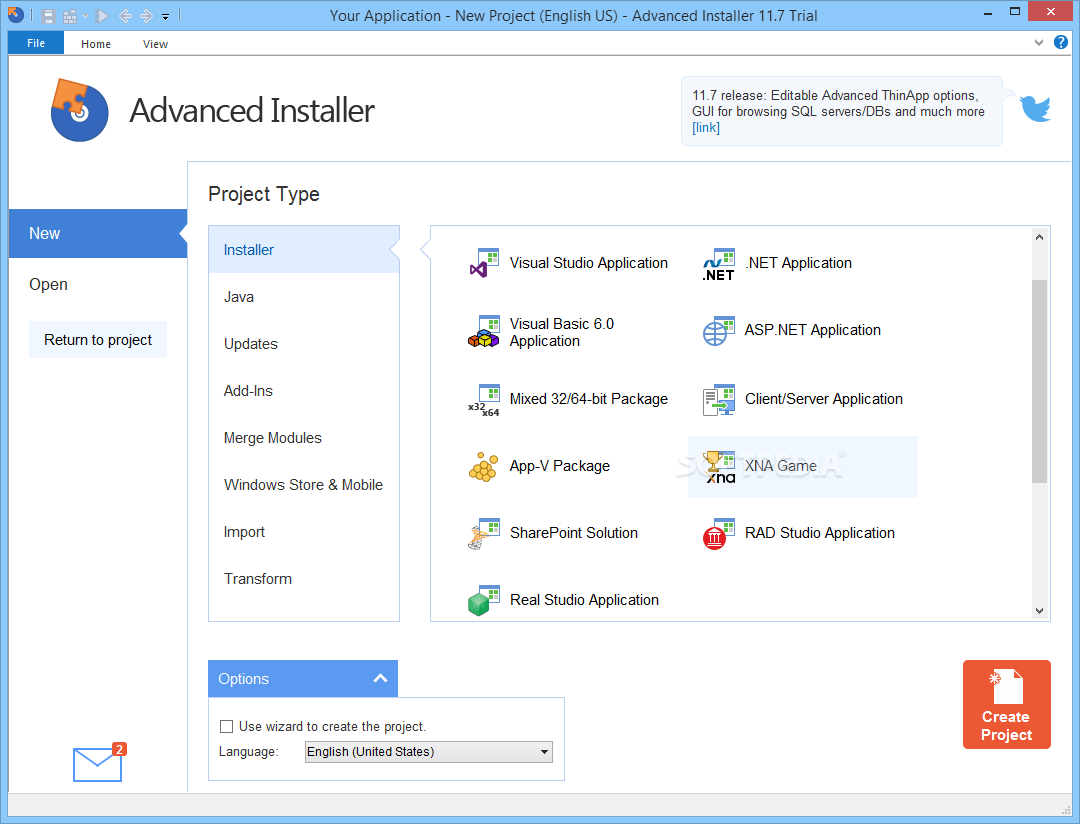This screenshot has width=1080, height=824.
Task: Select the Installer project category
Action: pyautogui.click(x=304, y=249)
